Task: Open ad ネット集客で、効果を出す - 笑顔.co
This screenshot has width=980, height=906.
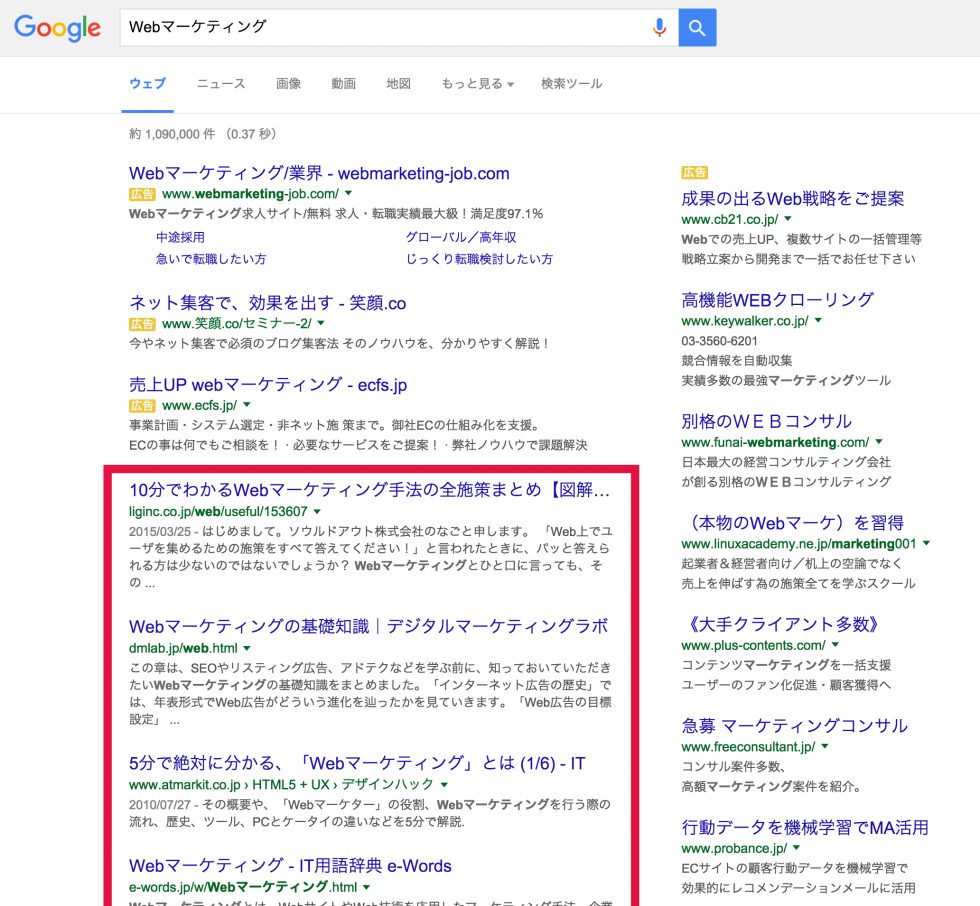Action: coord(268,303)
